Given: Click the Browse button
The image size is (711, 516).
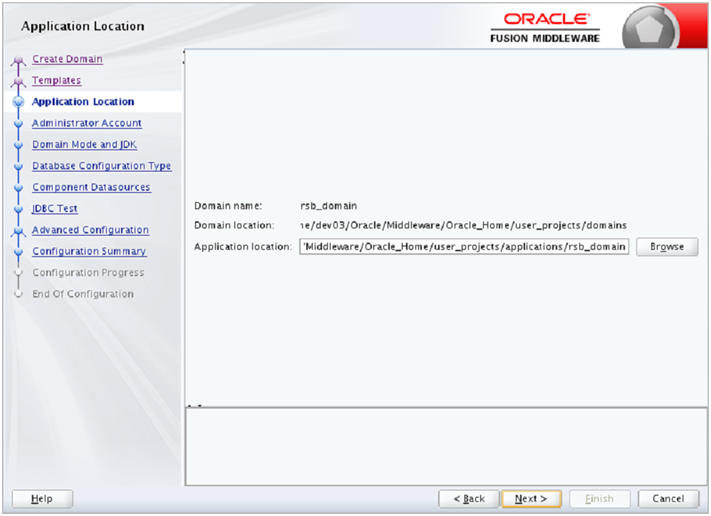Looking at the screenshot, I should [x=667, y=247].
